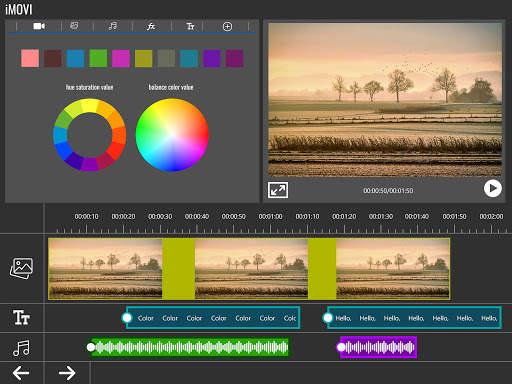Select the Hello text clip
The width and height of the screenshot is (512, 384).
414,318
